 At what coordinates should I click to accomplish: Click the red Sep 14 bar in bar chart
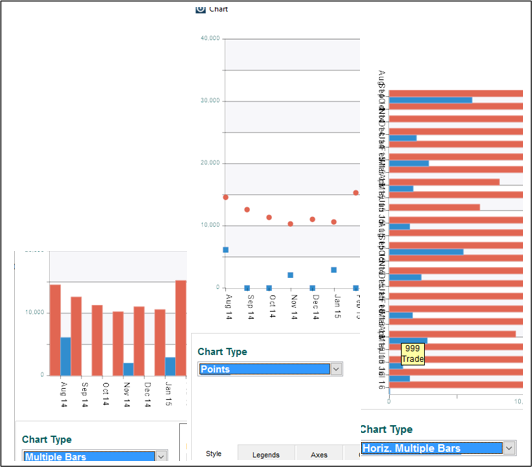(76, 336)
